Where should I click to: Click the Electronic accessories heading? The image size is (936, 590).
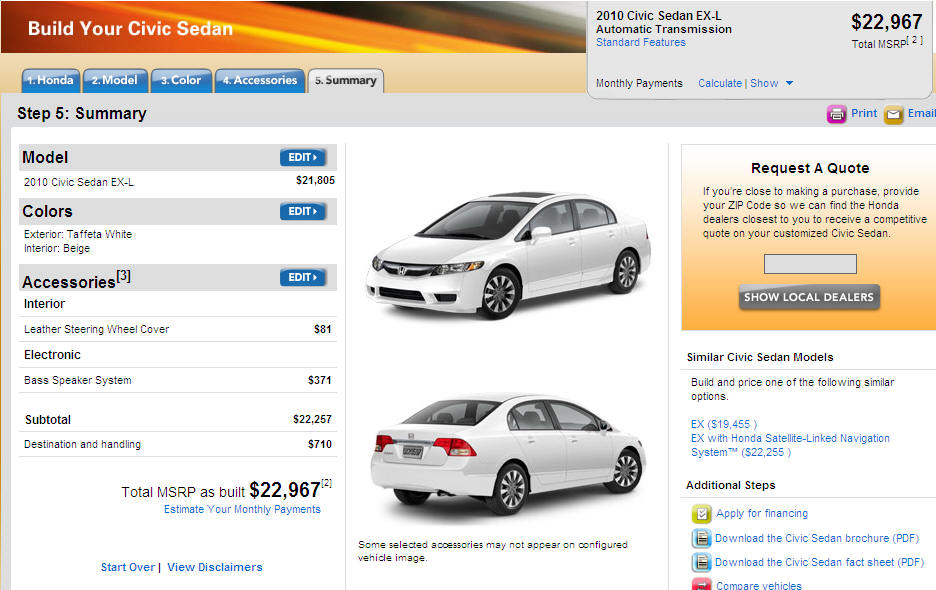(52, 355)
